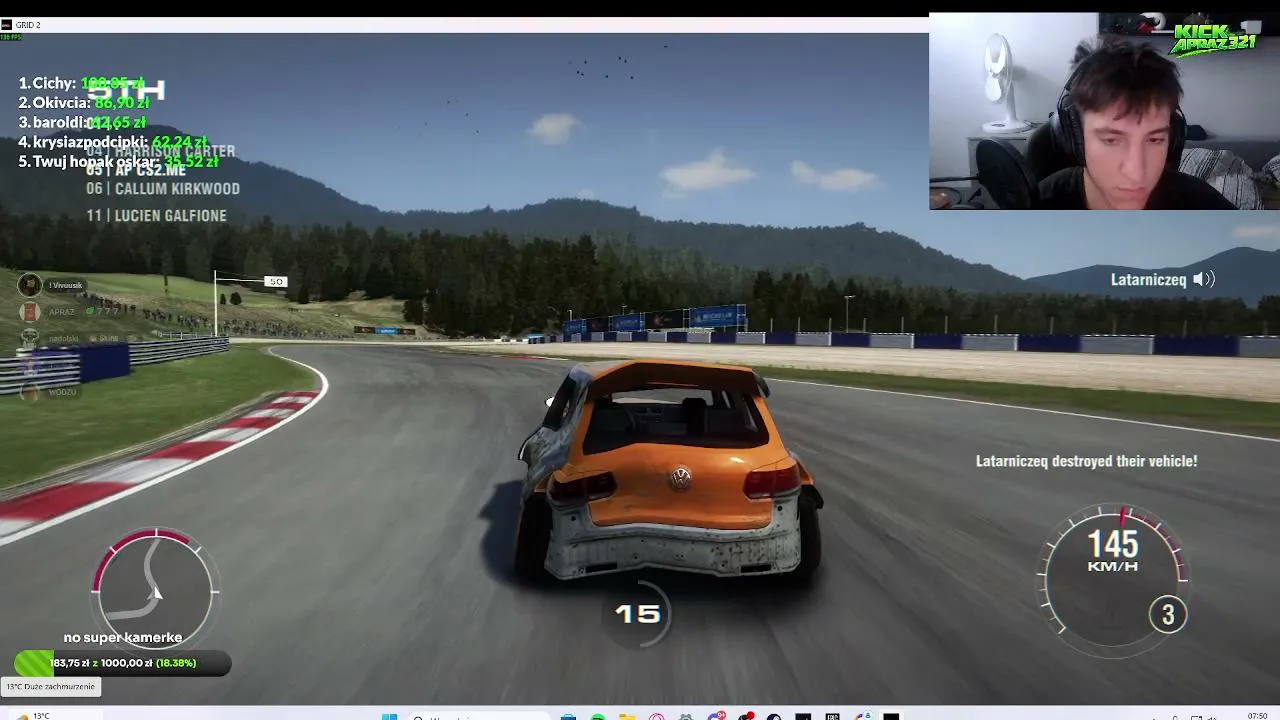This screenshot has height=720, width=1280.
Task: Click the 'APRAZ' name in voice overlay
Action: coord(62,311)
